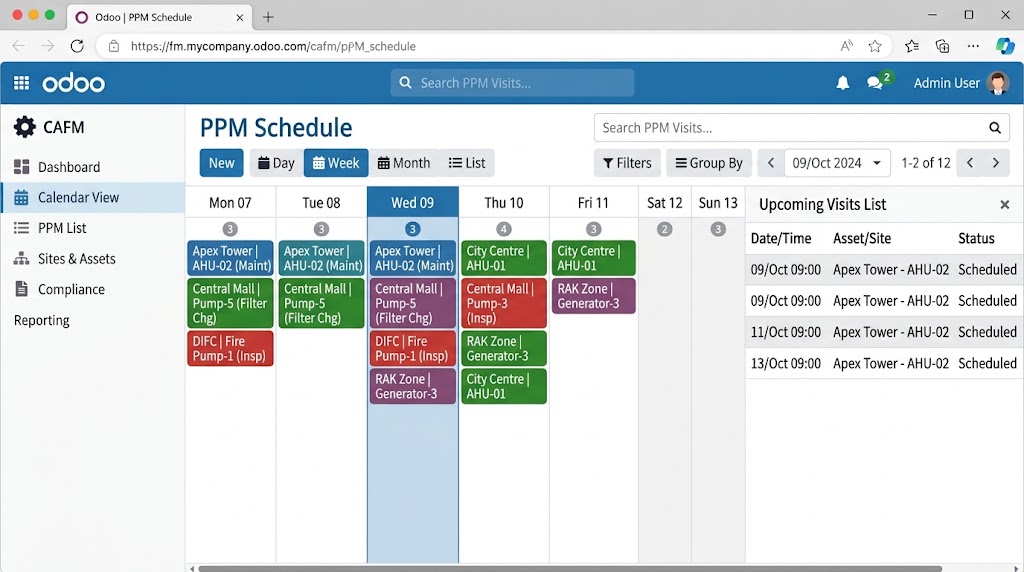Click the browser address bar URL
Viewport: 1024px width, 572px height.
(273, 46)
